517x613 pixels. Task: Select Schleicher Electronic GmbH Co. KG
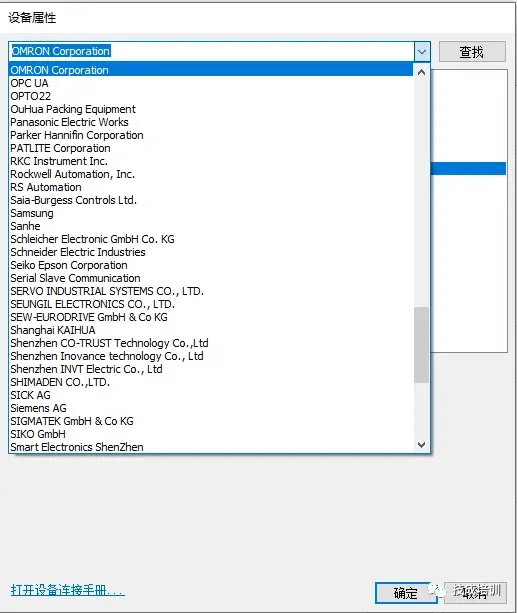click(211, 239)
